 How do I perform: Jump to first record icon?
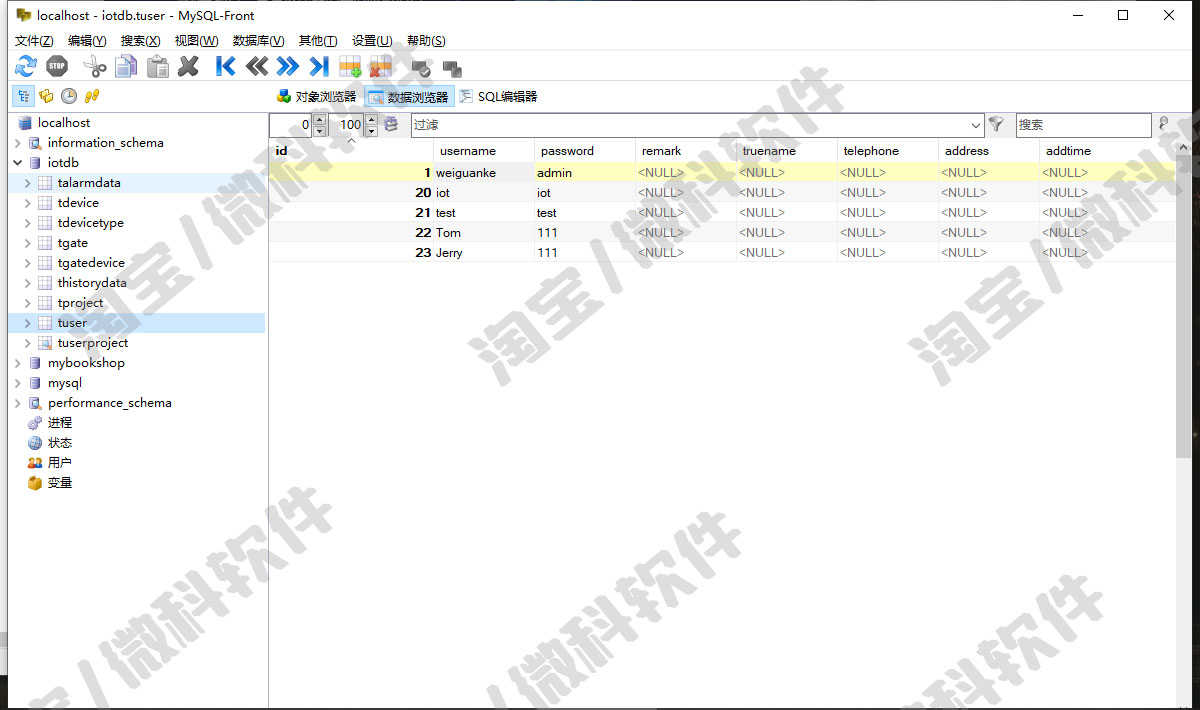click(226, 67)
